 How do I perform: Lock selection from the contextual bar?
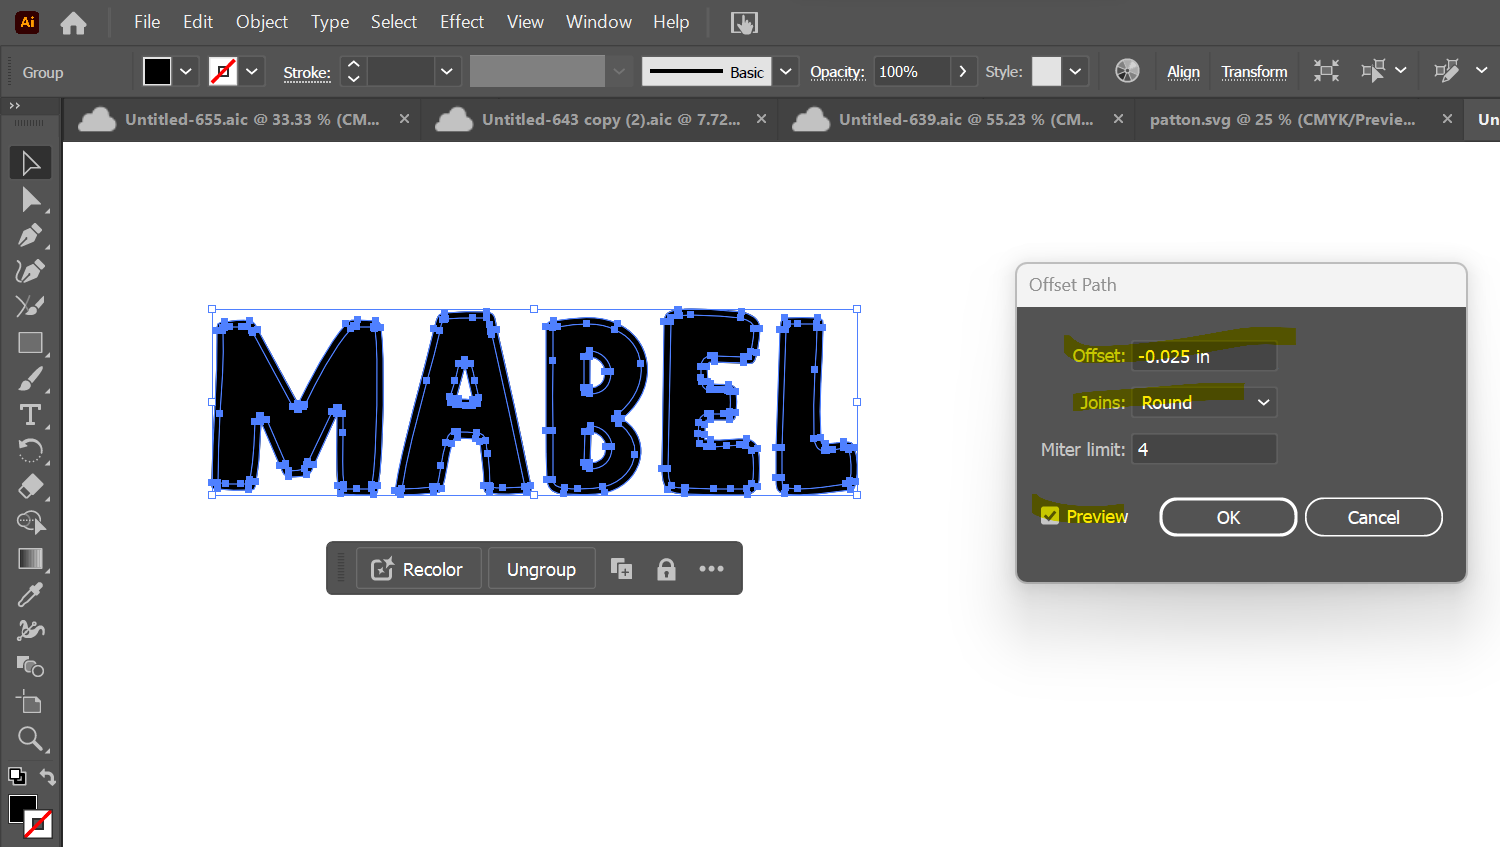[666, 569]
